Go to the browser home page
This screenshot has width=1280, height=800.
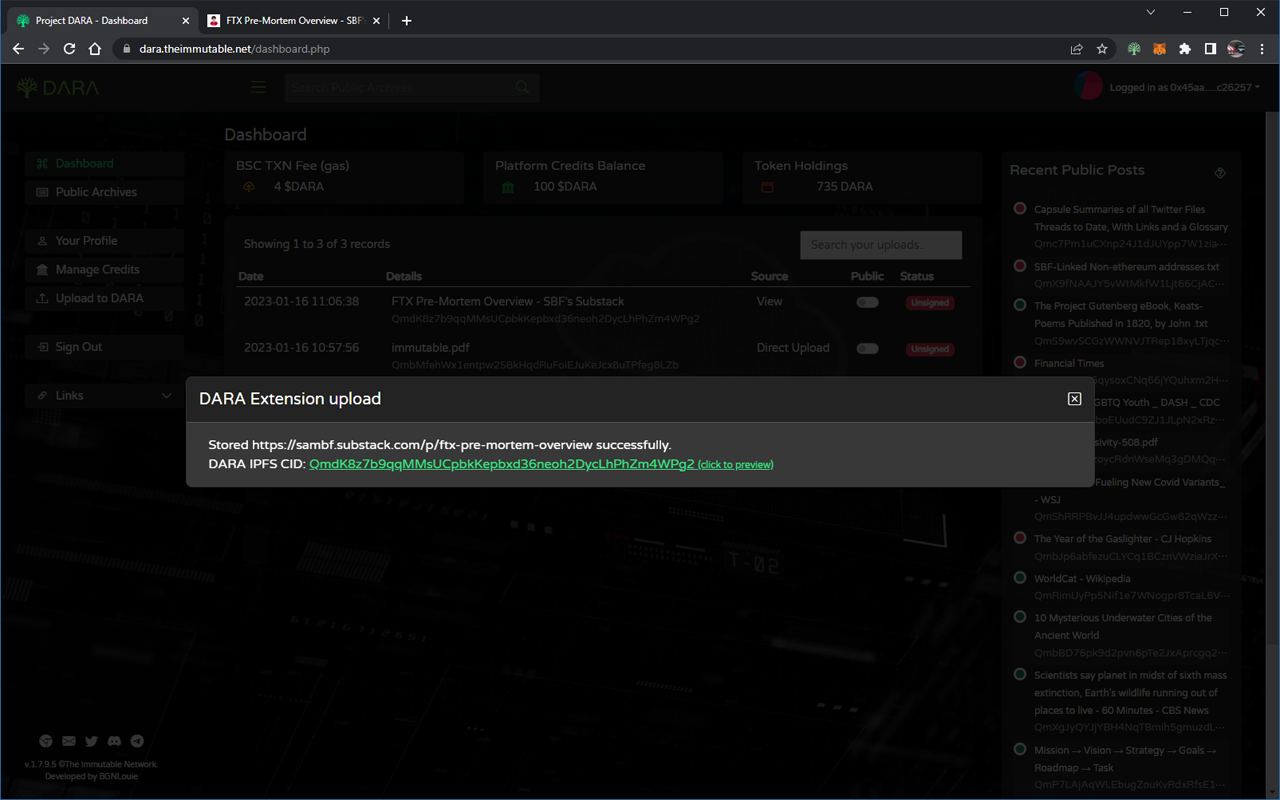click(x=95, y=48)
